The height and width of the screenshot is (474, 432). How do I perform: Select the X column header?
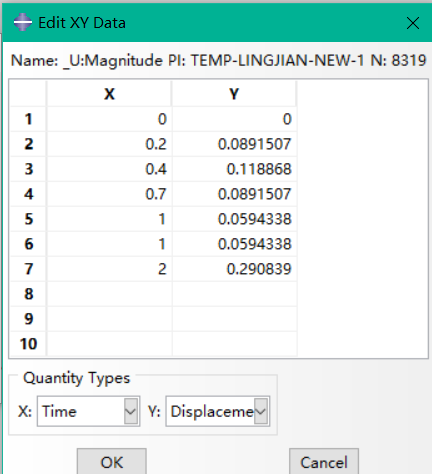109,94
